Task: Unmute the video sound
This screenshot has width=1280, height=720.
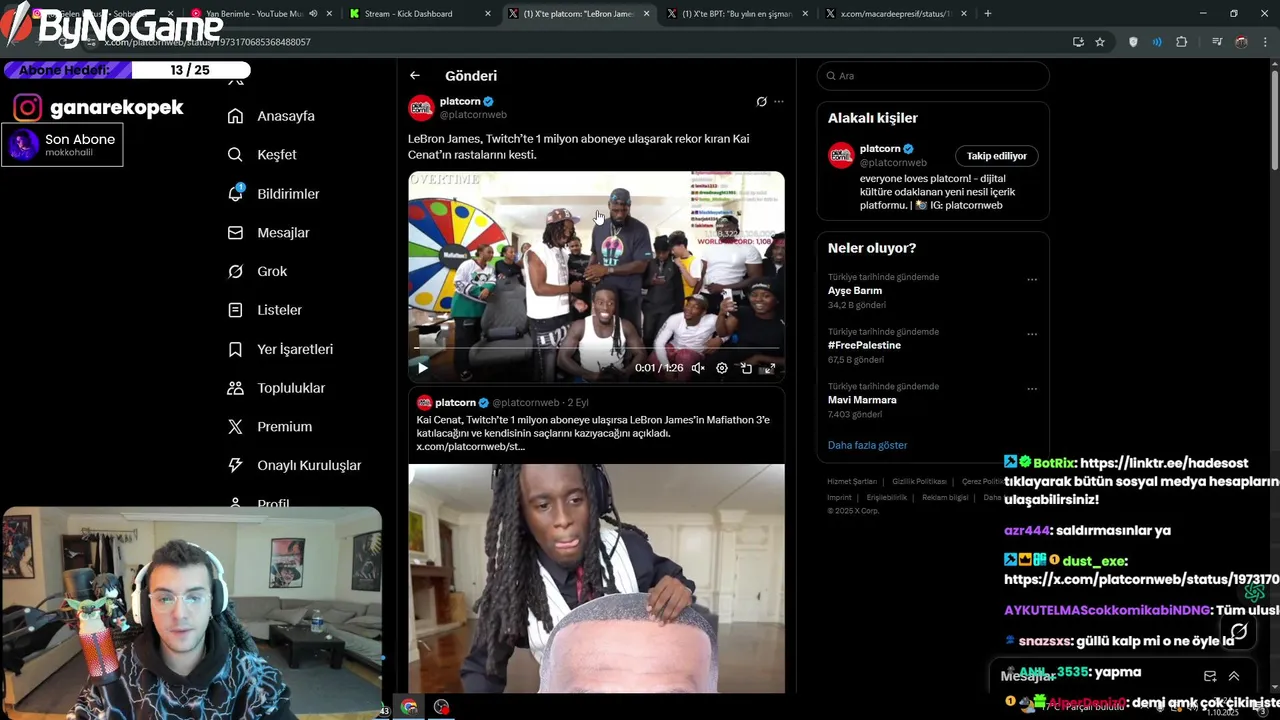Action: pos(698,368)
